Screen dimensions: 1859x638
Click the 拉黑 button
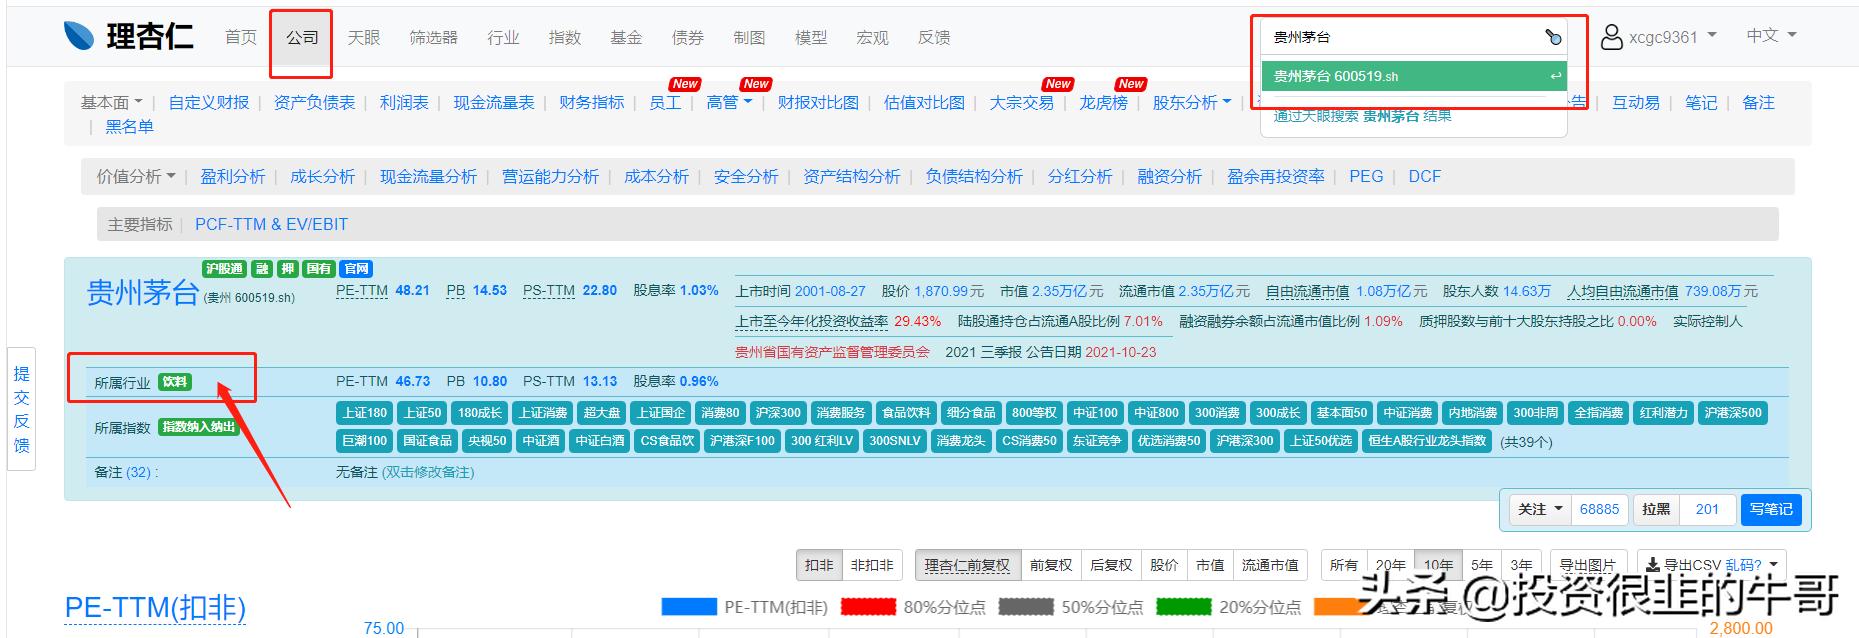(1656, 509)
